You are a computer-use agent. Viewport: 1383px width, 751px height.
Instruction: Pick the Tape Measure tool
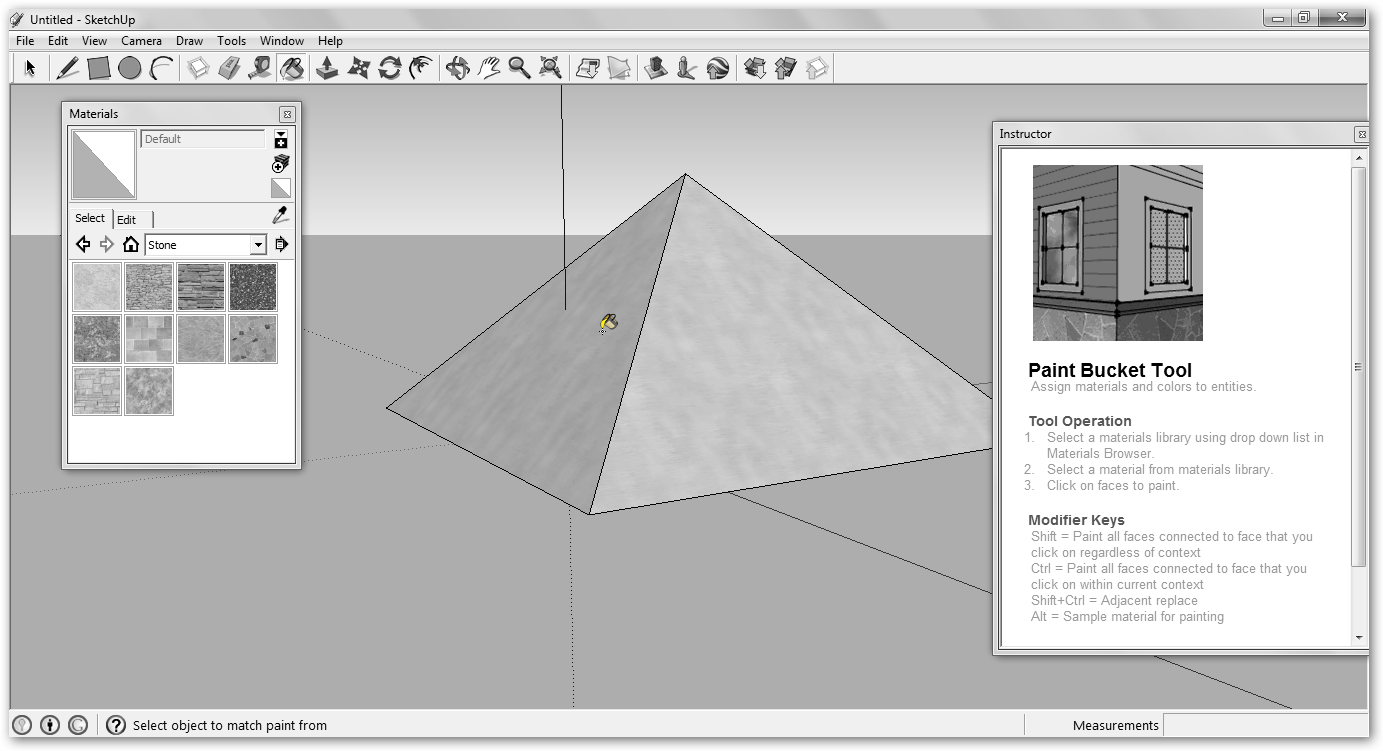point(260,68)
